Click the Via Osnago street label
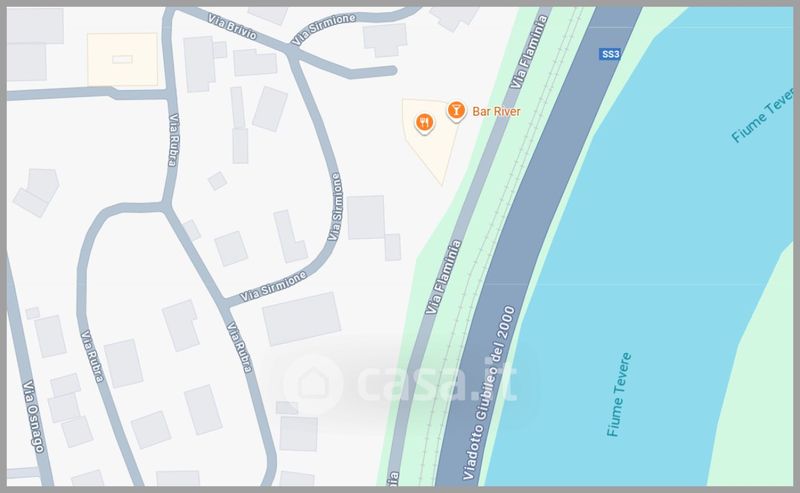Image resolution: width=800 pixels, height=493 pixels. 34,417
